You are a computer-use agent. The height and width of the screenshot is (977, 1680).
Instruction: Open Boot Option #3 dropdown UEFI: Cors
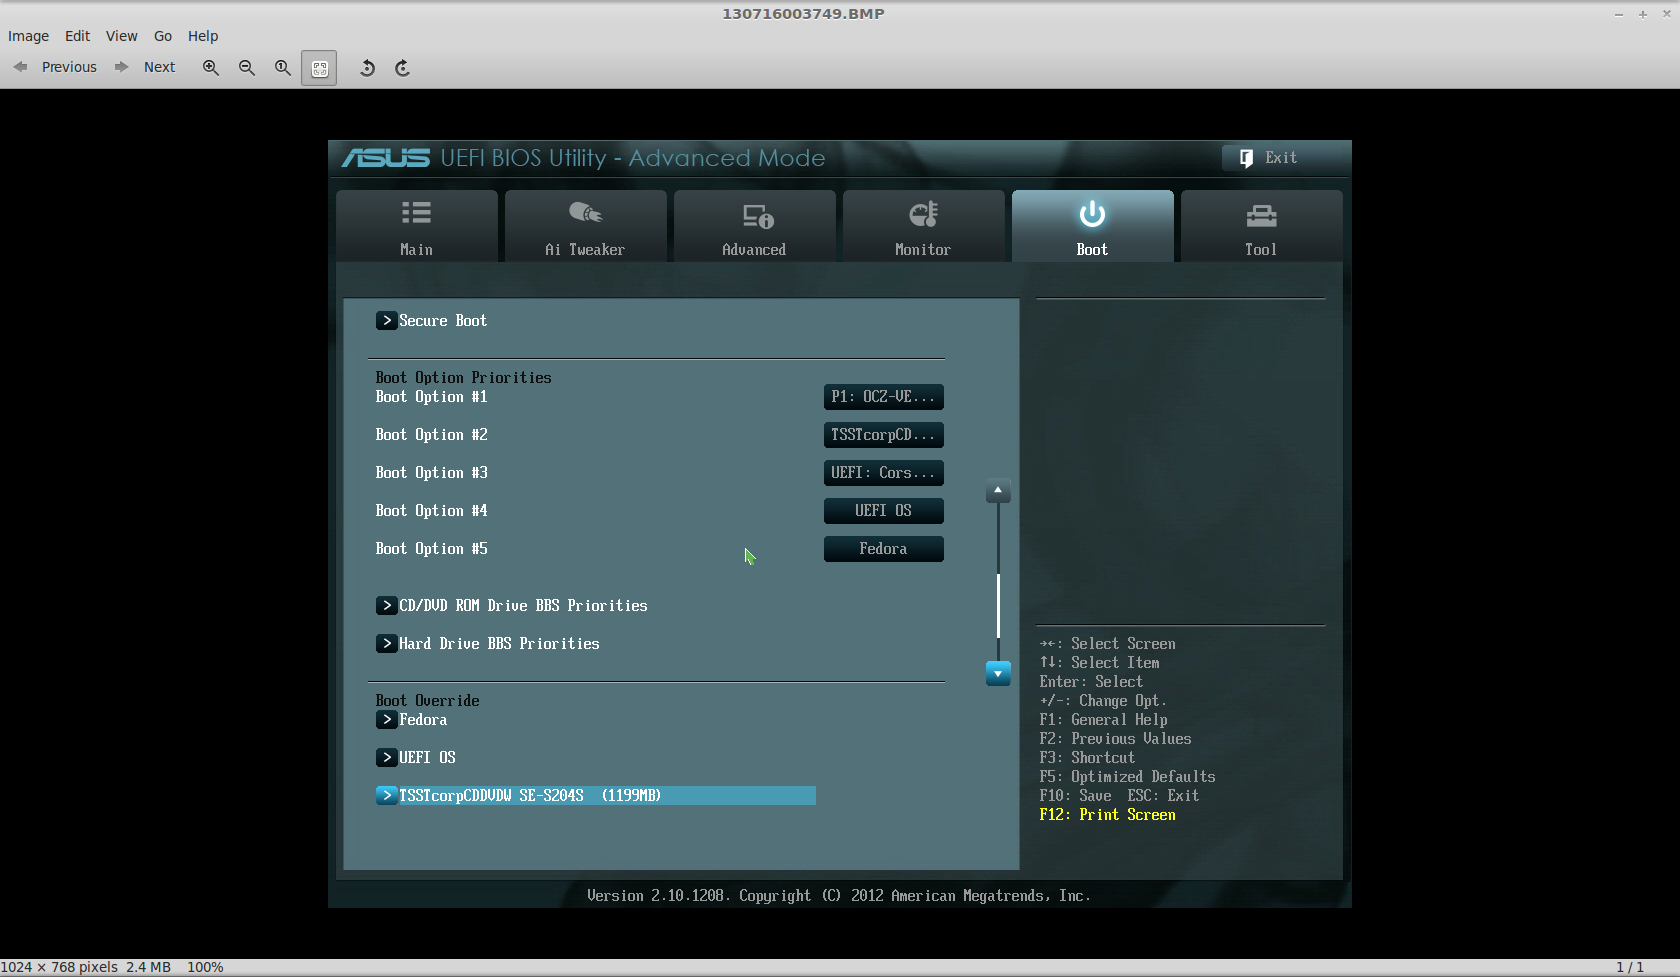884,473
